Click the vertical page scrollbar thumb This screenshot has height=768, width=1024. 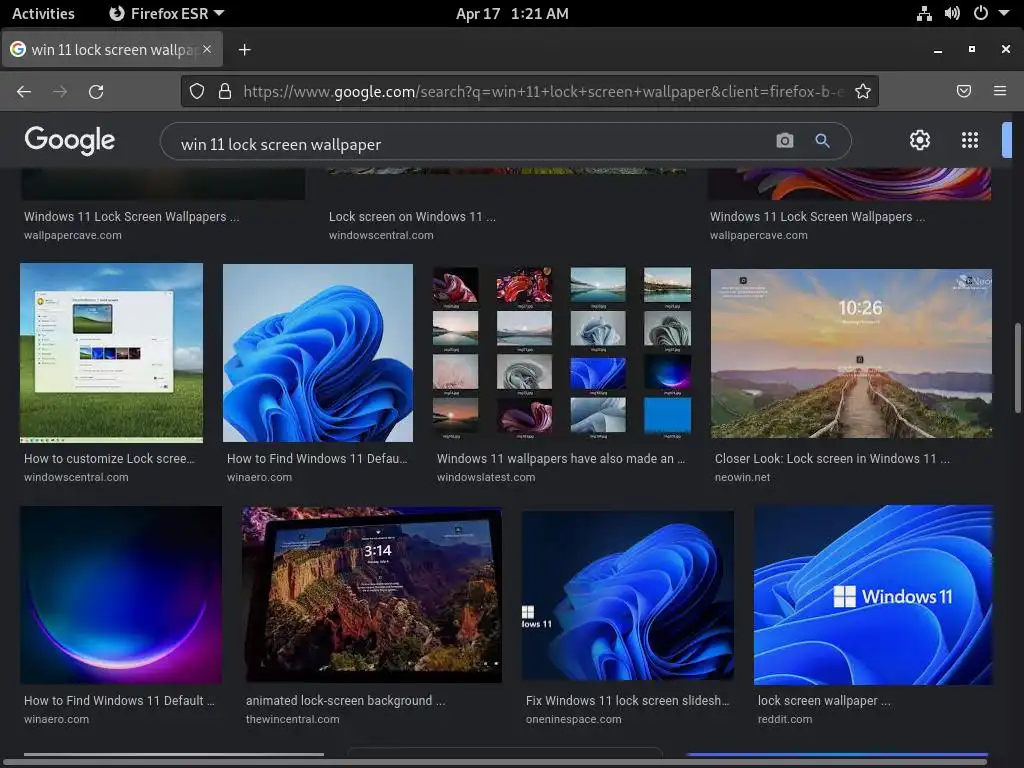tap(1017, 368)
